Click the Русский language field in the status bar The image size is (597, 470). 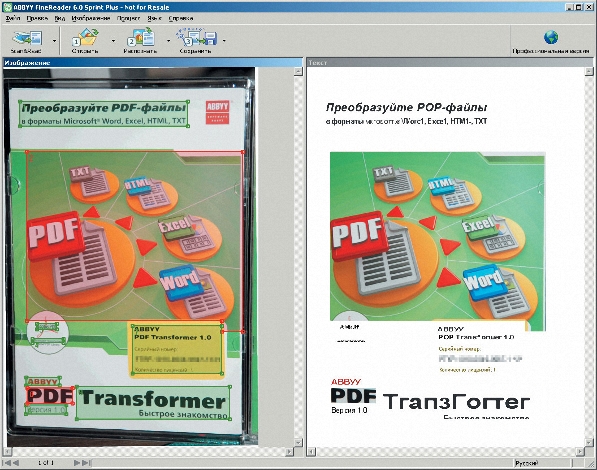tap(542, 463)
